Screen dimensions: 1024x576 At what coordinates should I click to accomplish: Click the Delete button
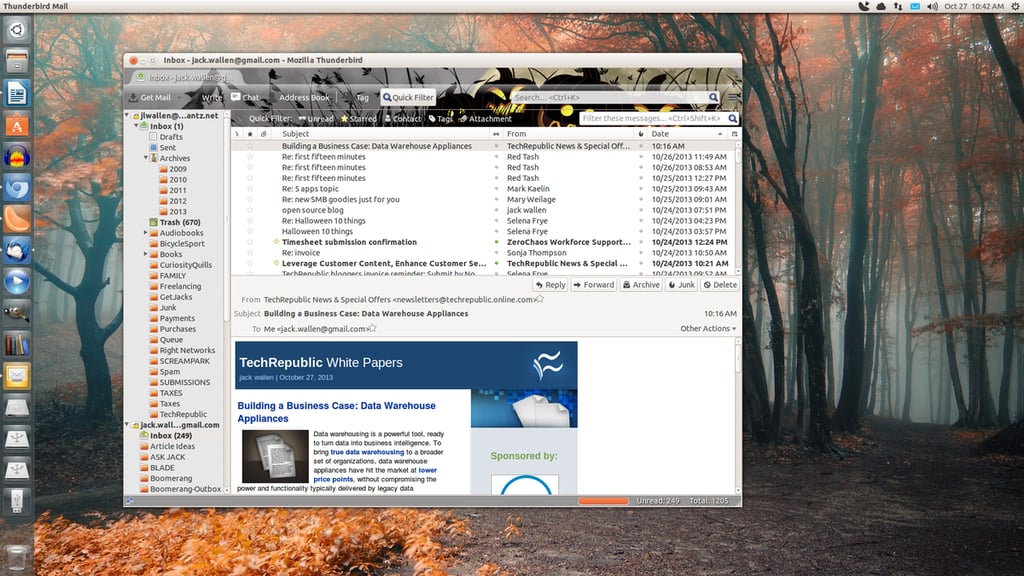720,285
